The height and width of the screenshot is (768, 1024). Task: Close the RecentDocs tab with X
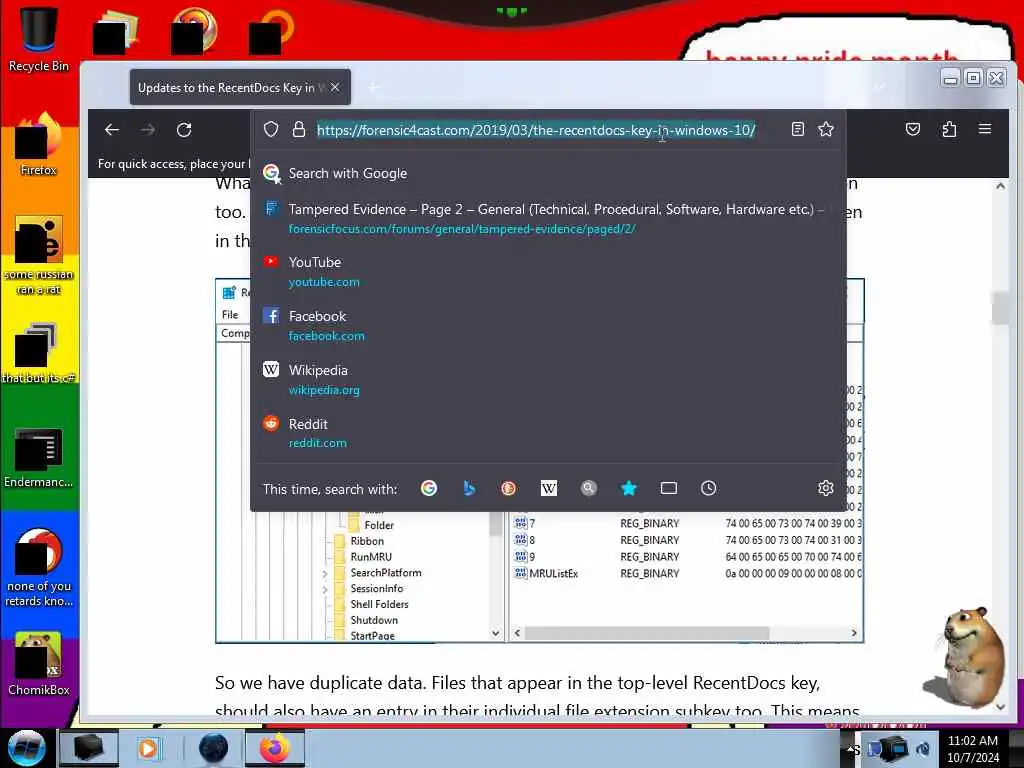coord(335,87)
